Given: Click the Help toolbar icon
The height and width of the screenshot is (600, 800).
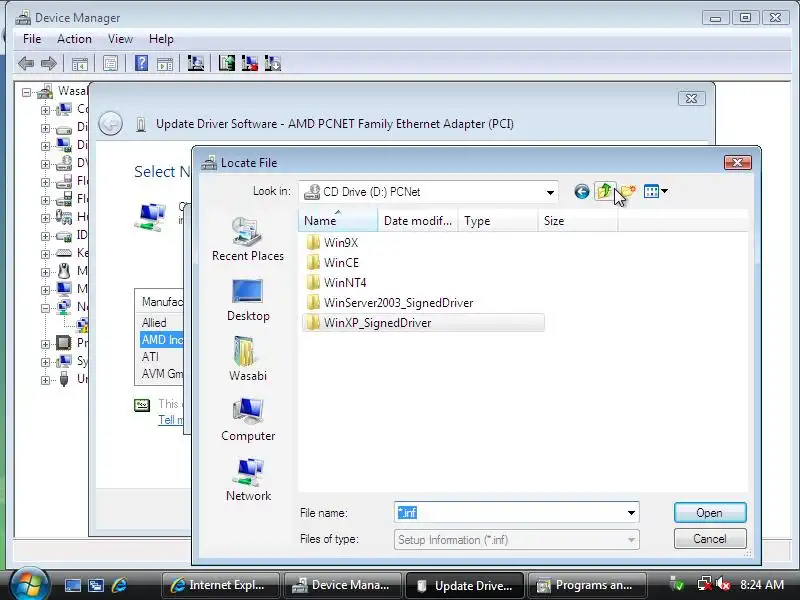Looking at the screenshot, I should pos(141,63).
